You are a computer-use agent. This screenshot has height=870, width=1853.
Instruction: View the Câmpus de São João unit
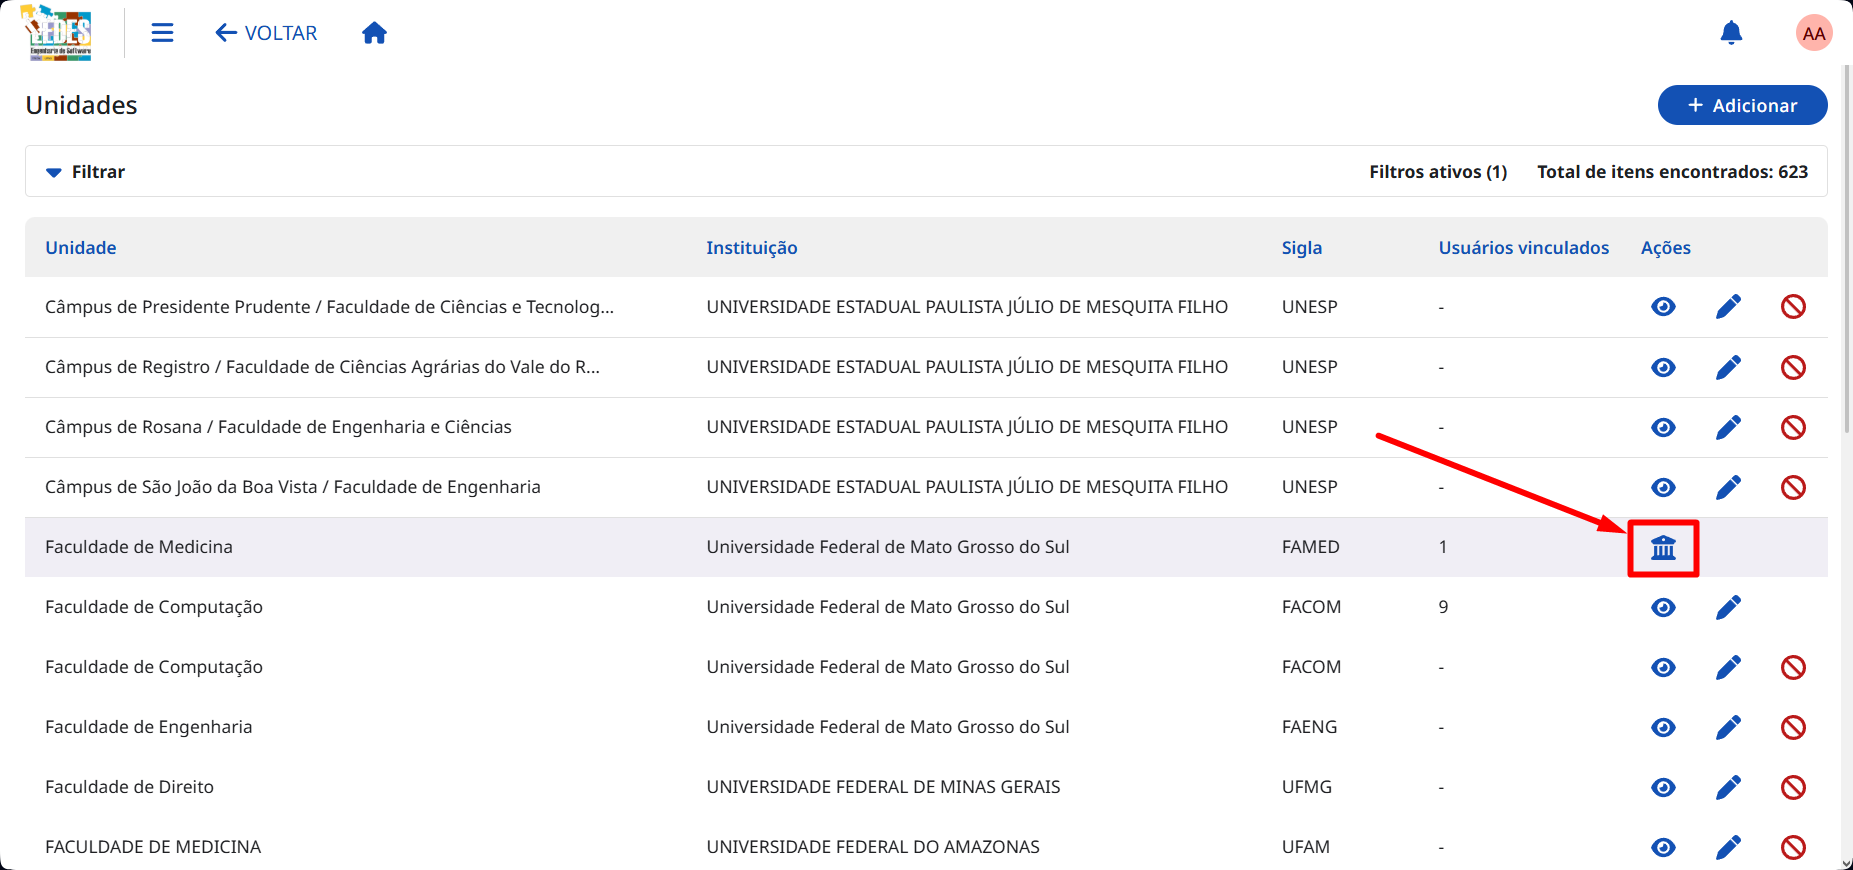click(1663, 487)
